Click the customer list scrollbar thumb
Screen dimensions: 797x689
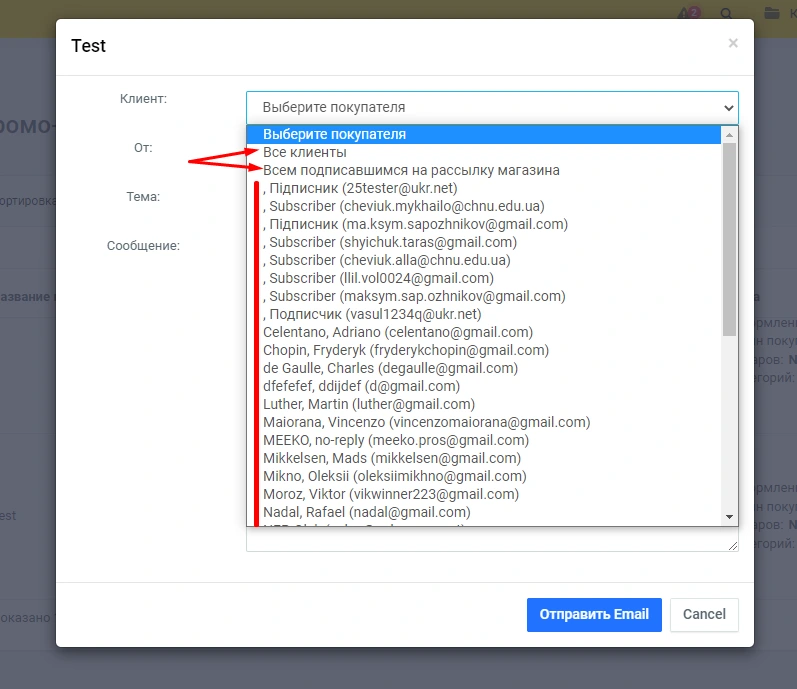click(729, 240)
